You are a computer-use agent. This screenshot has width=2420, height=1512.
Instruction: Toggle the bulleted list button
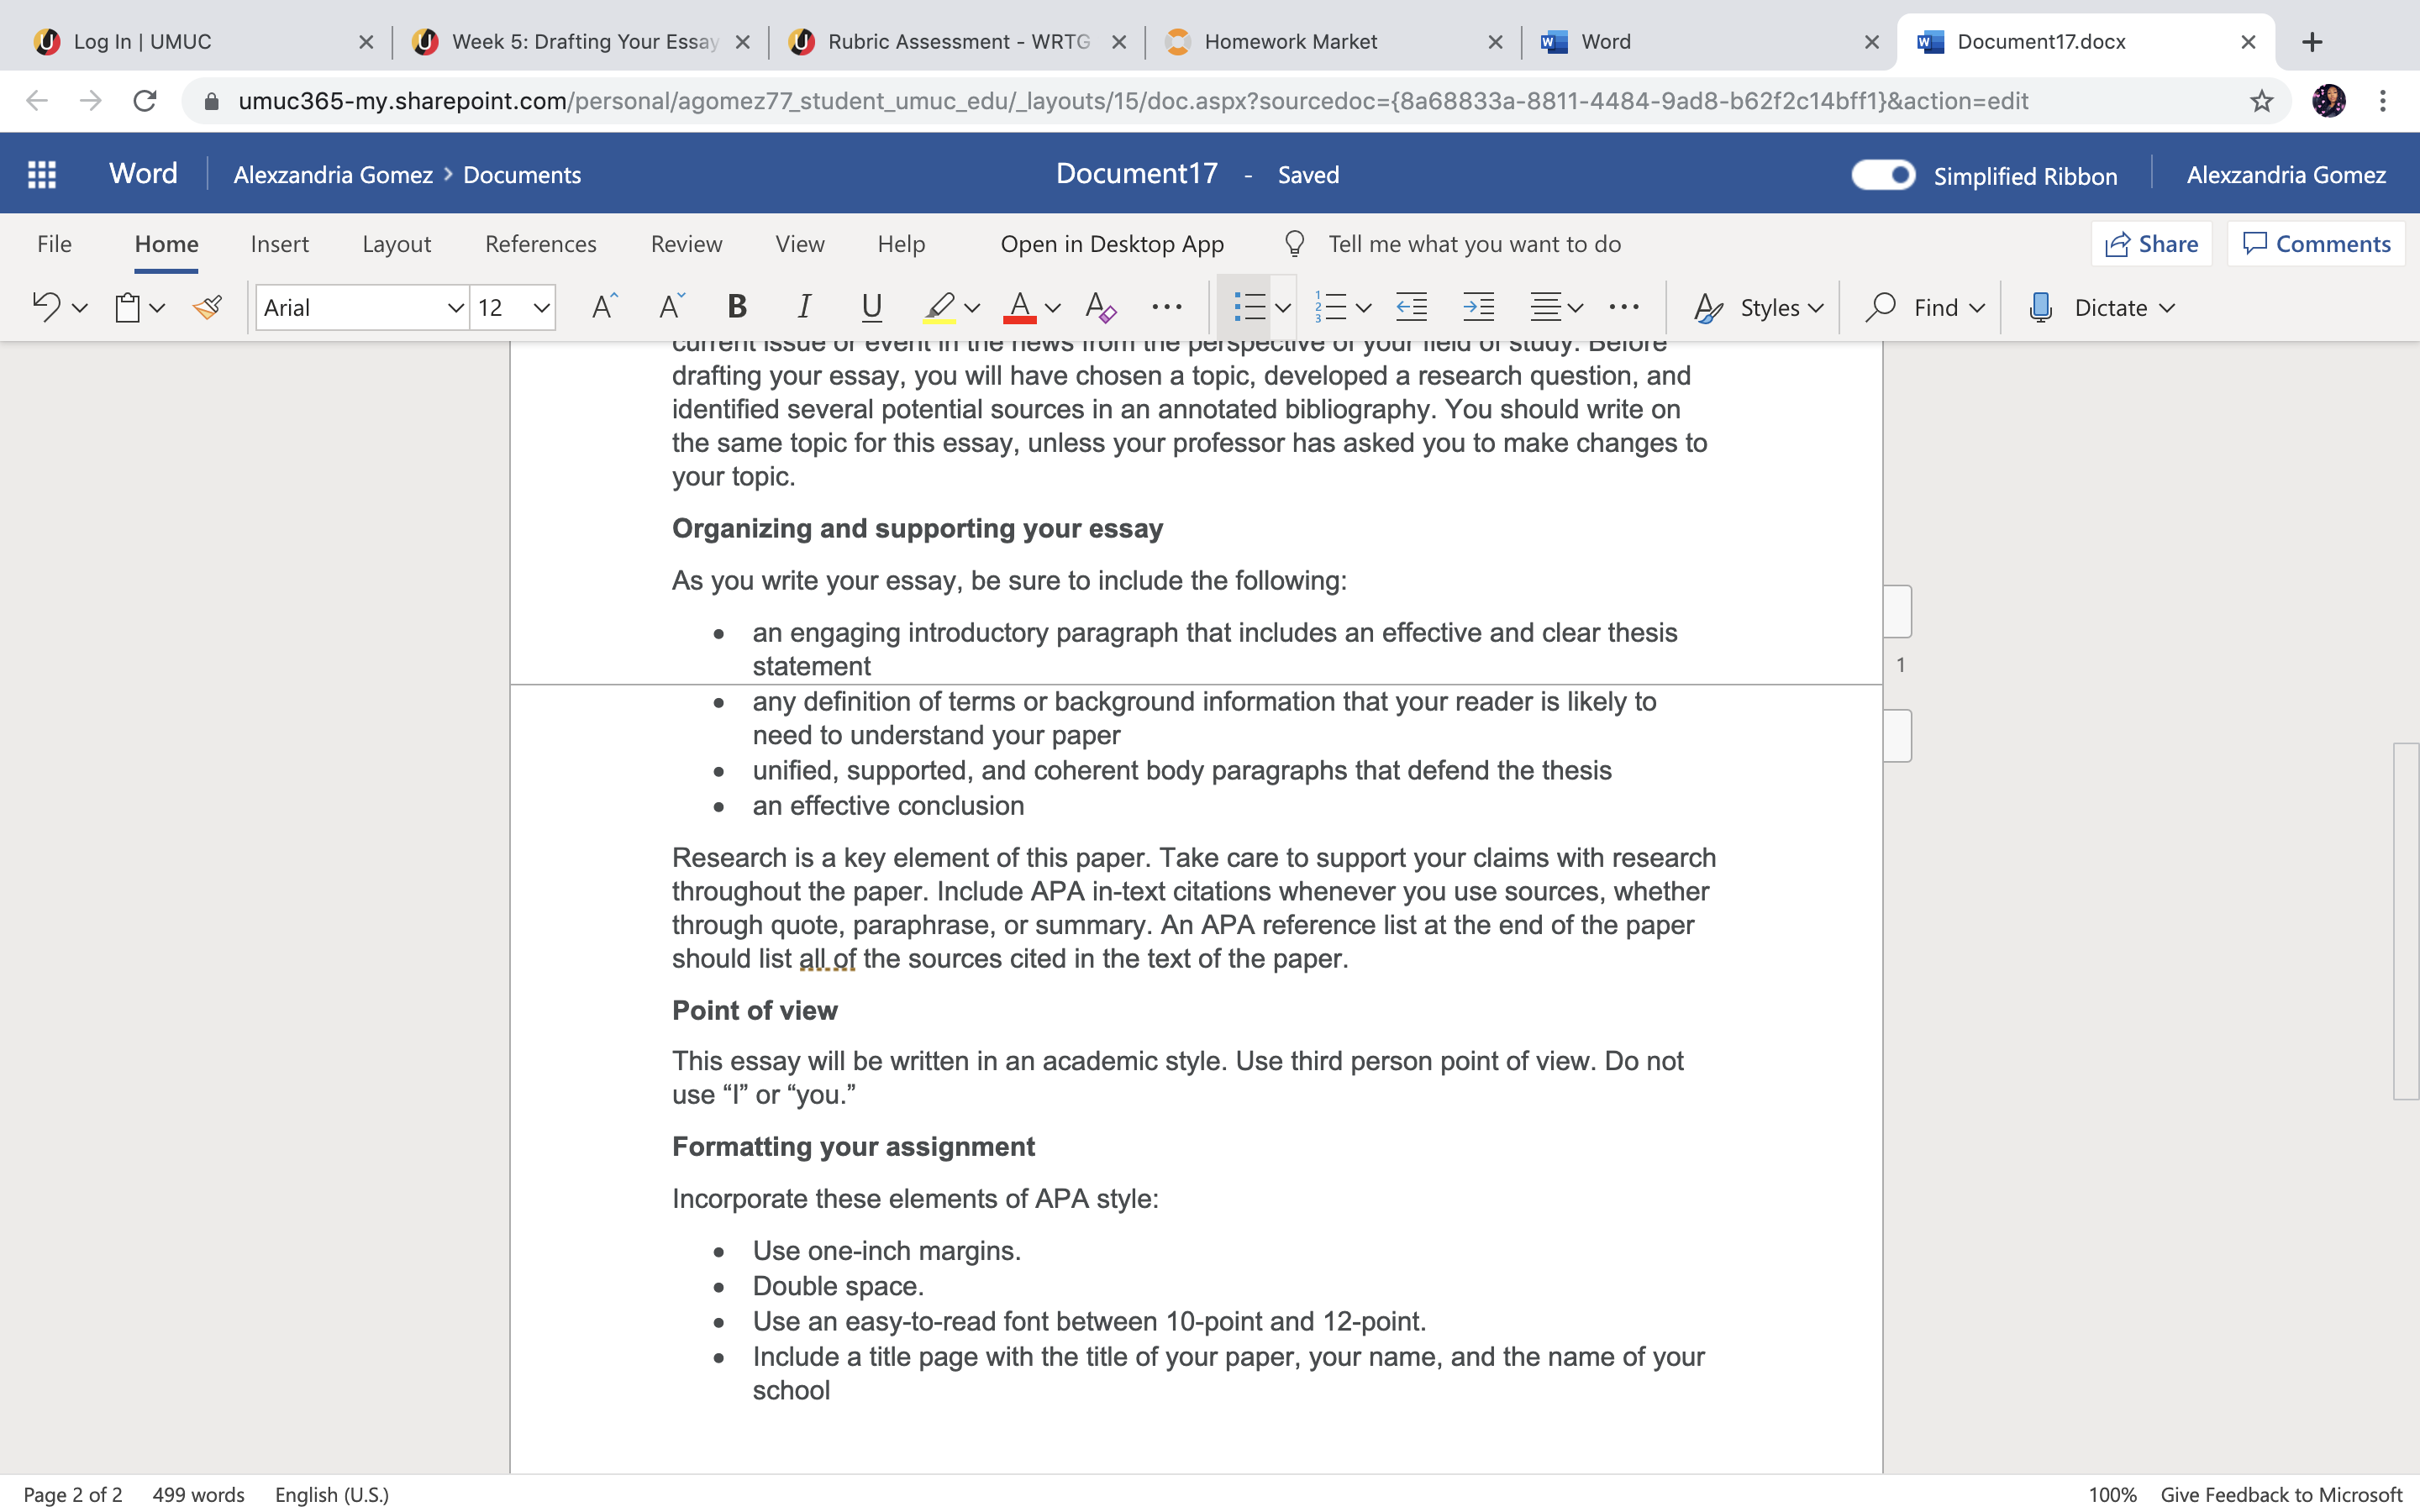point(1249,307)
